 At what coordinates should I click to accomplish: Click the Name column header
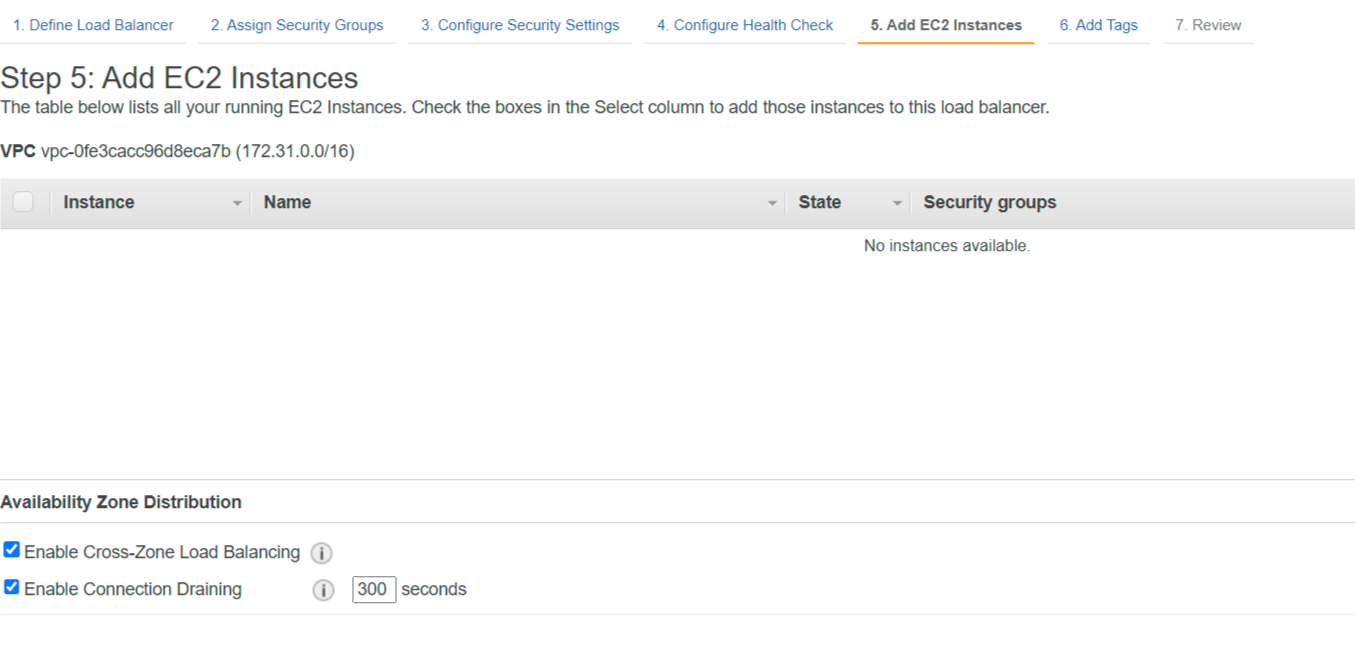pyautogui.click(x=287, y=202)
